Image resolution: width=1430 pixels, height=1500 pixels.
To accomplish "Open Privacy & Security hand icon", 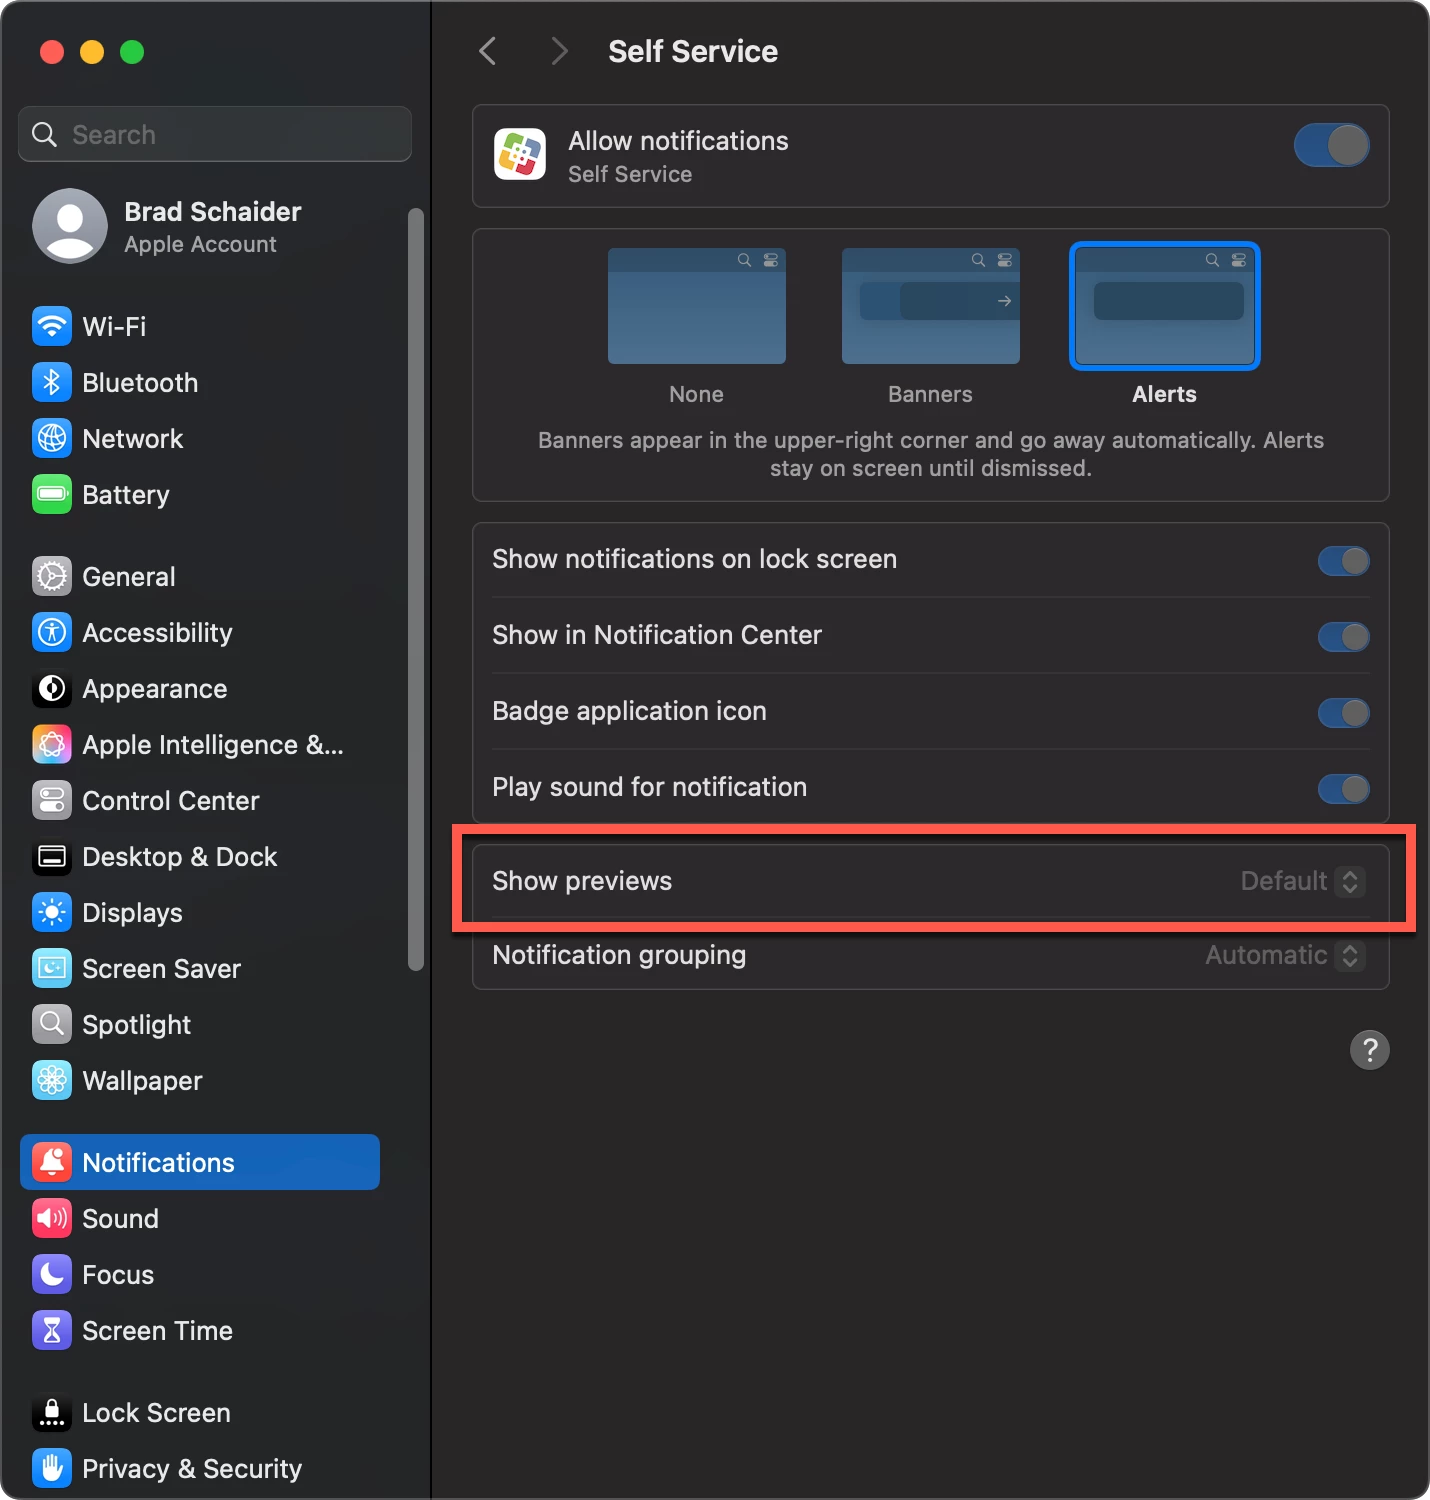I will [52, 1468].
